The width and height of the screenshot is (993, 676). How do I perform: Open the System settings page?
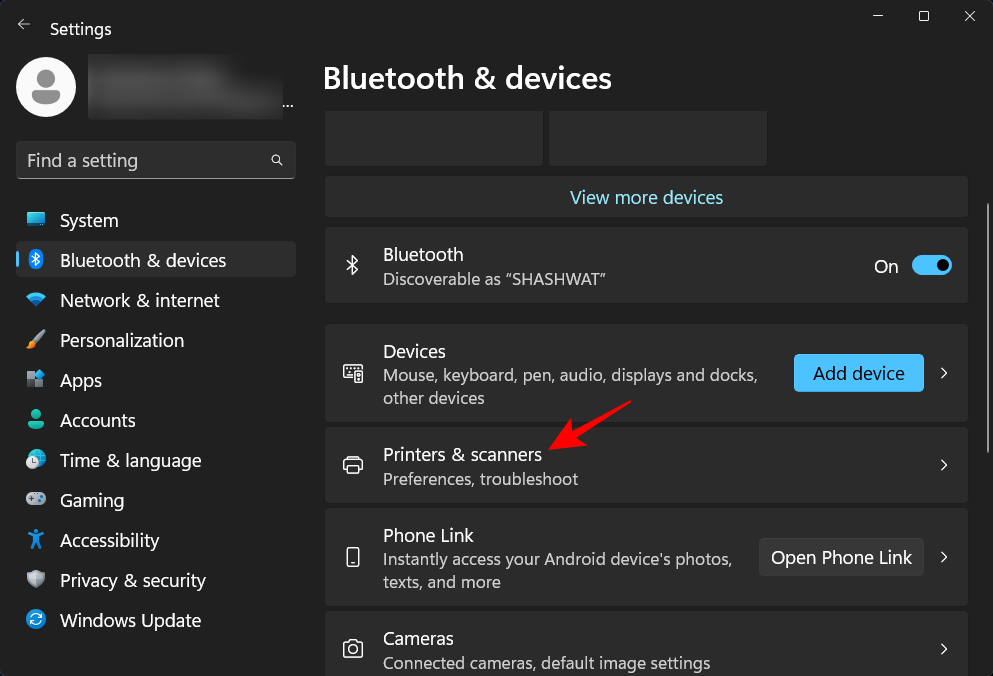89,220
